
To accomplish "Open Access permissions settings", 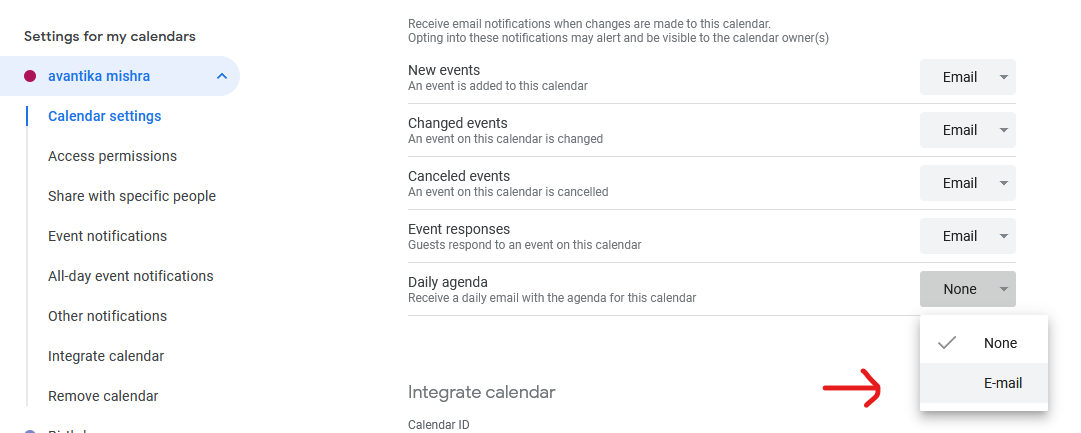I will (x=112, y=156).
